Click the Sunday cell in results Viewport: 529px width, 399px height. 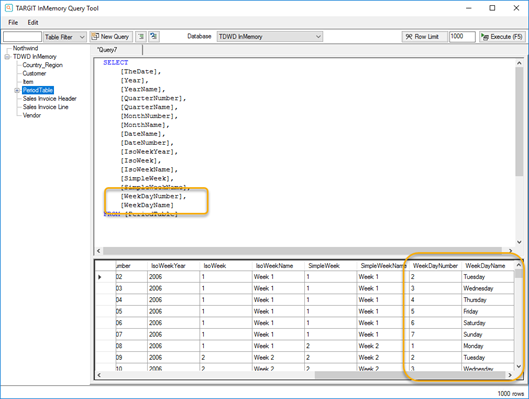[488, 335]
